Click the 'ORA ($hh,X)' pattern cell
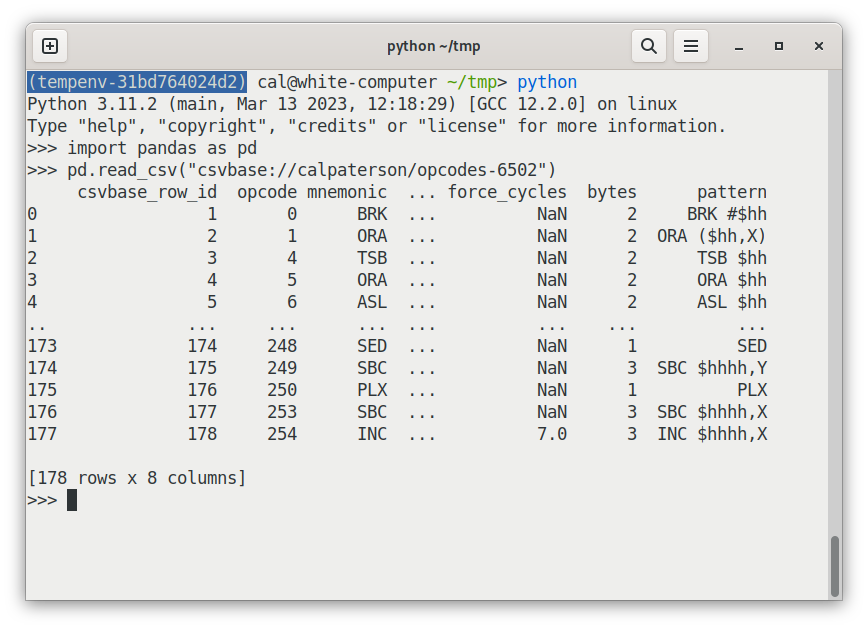 tap(712, 236)
